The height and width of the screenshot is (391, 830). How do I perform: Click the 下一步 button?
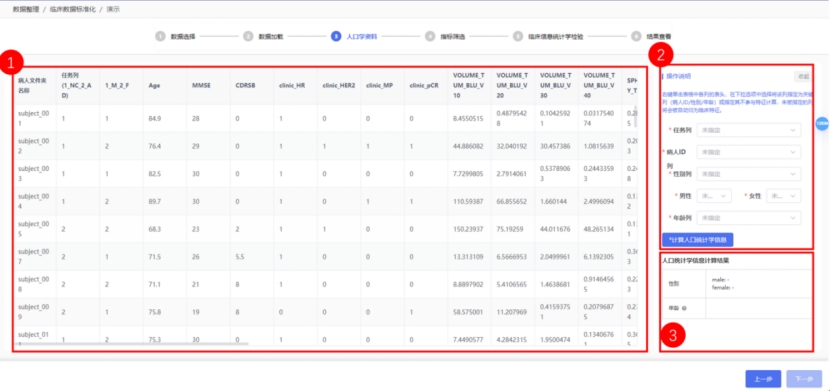(804, 379)
